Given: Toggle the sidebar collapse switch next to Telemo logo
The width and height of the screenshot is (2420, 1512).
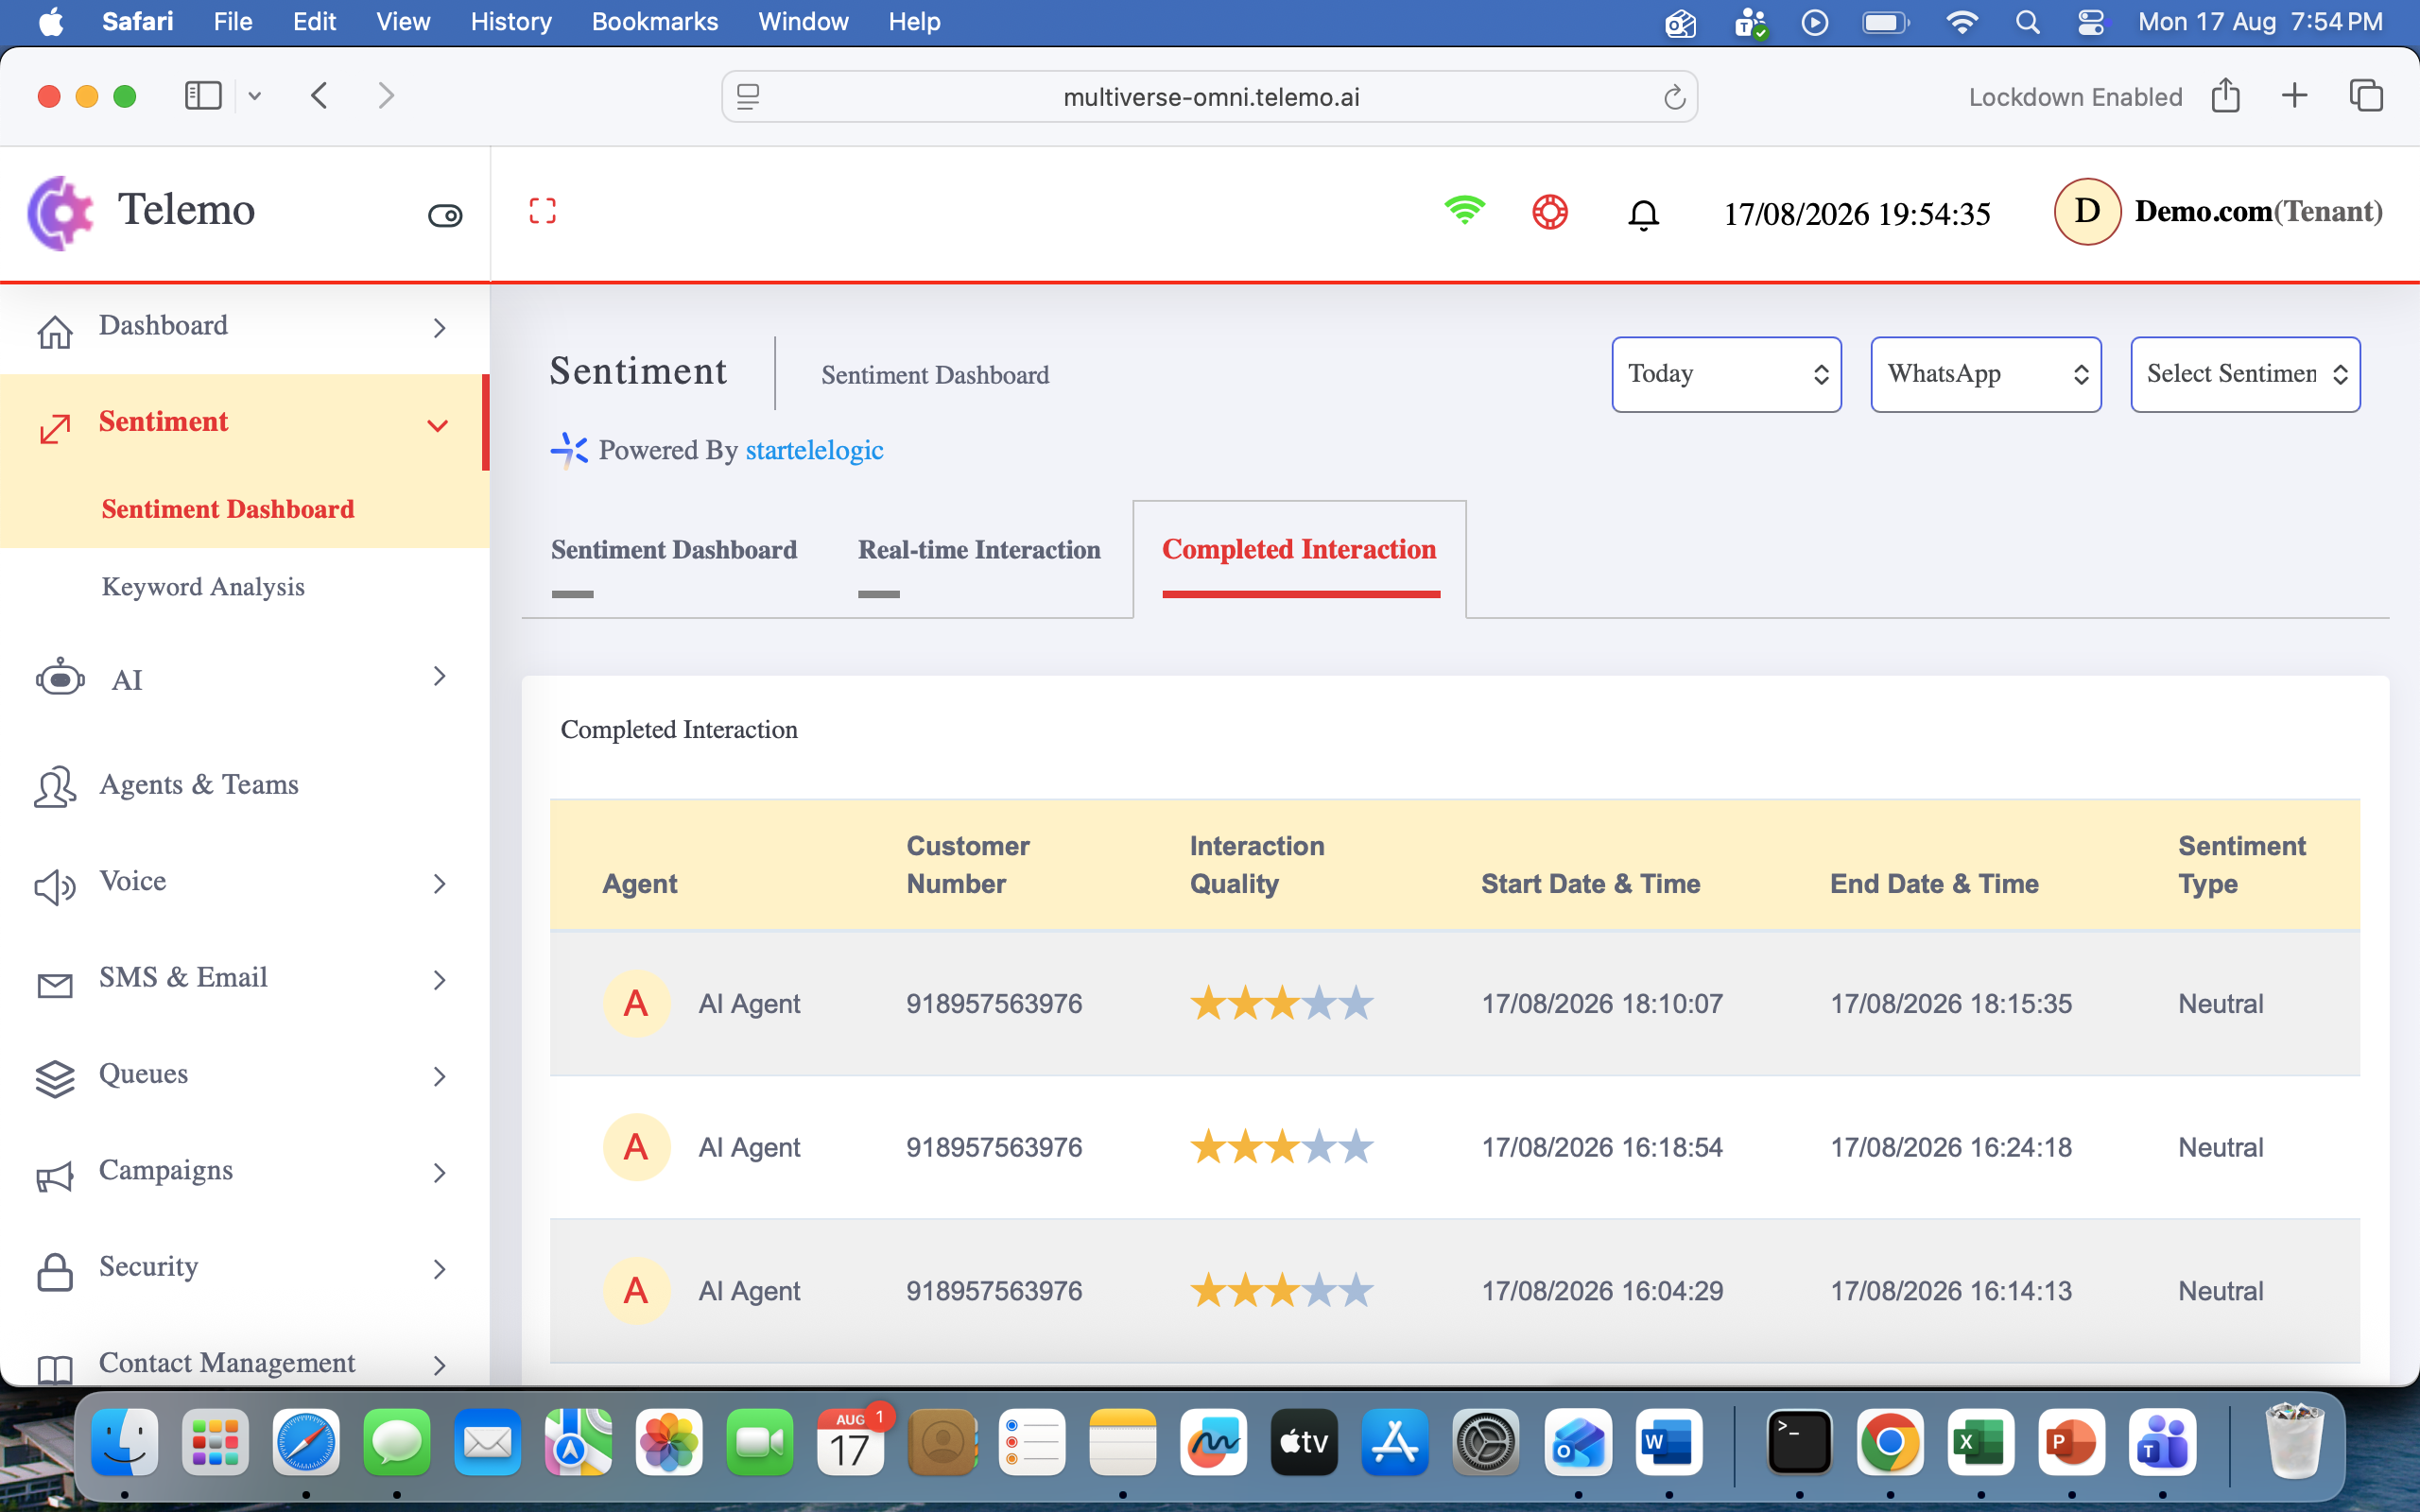Looking at the screenshot, I should pos(445,215).
